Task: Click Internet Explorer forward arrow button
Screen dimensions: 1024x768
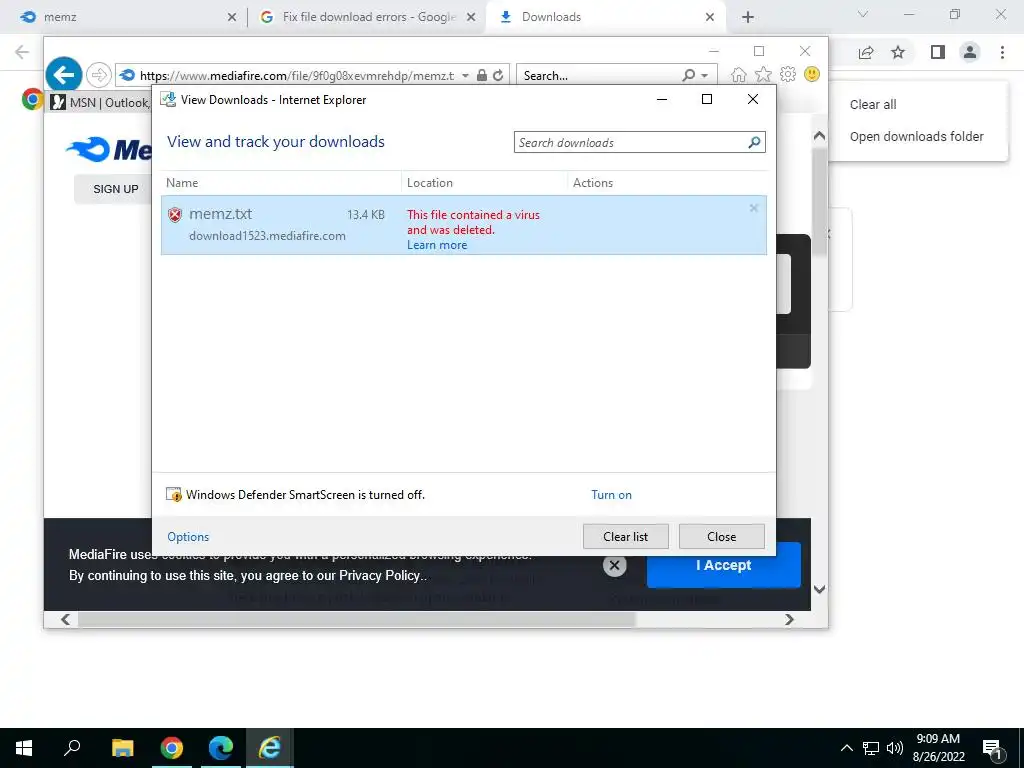Action: coord(99,75)
